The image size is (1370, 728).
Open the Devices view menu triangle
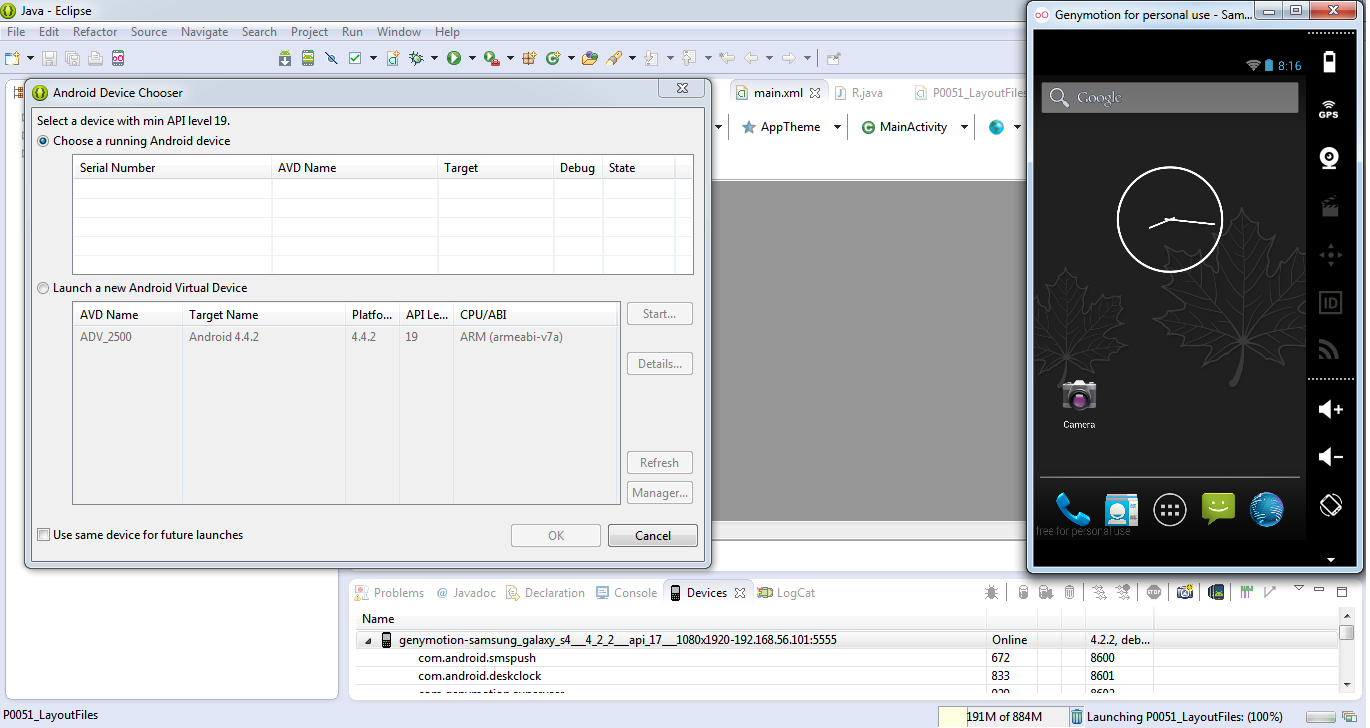click(x=1299, y=589)
